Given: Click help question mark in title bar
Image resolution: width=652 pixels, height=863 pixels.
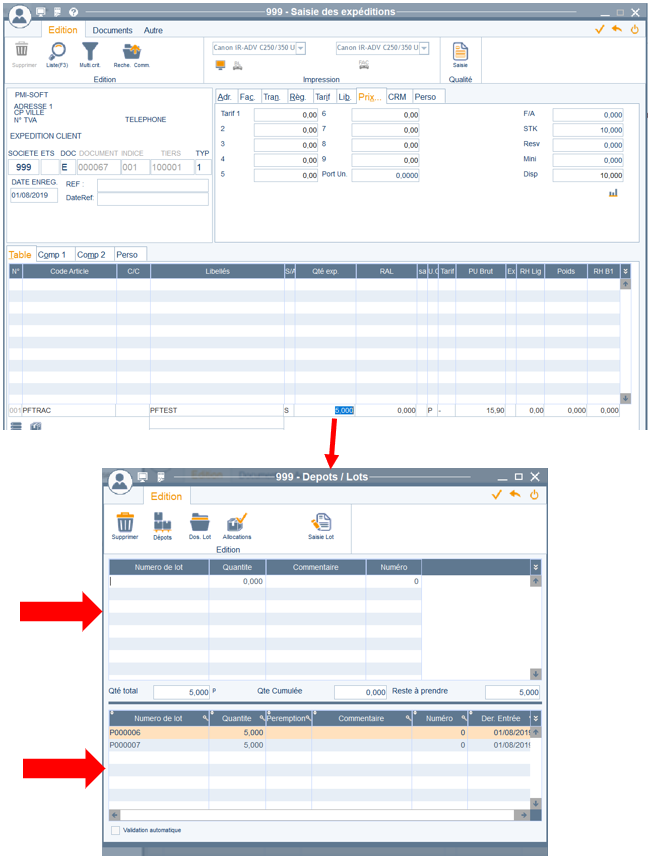Looking at the screenshot, I should (x=74, y=12).
